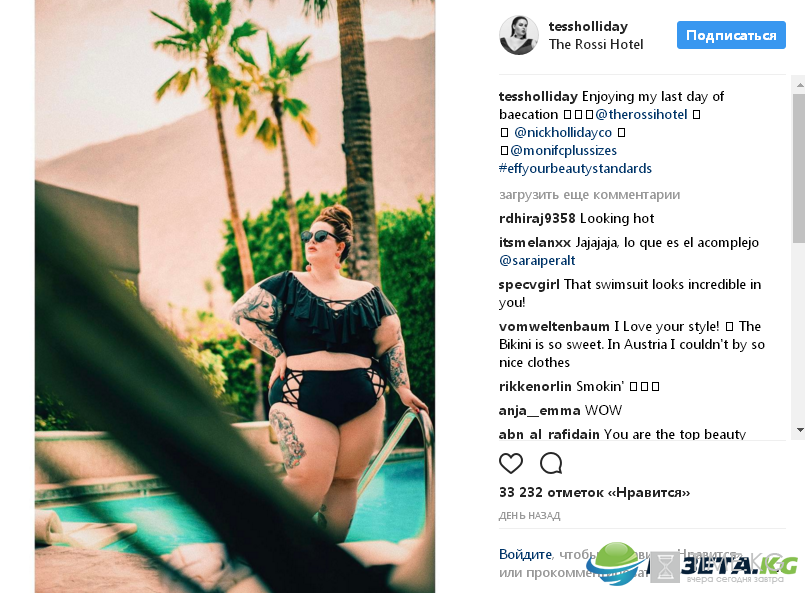Open the @saraiperalt mention in comment

tap(537, 260)
